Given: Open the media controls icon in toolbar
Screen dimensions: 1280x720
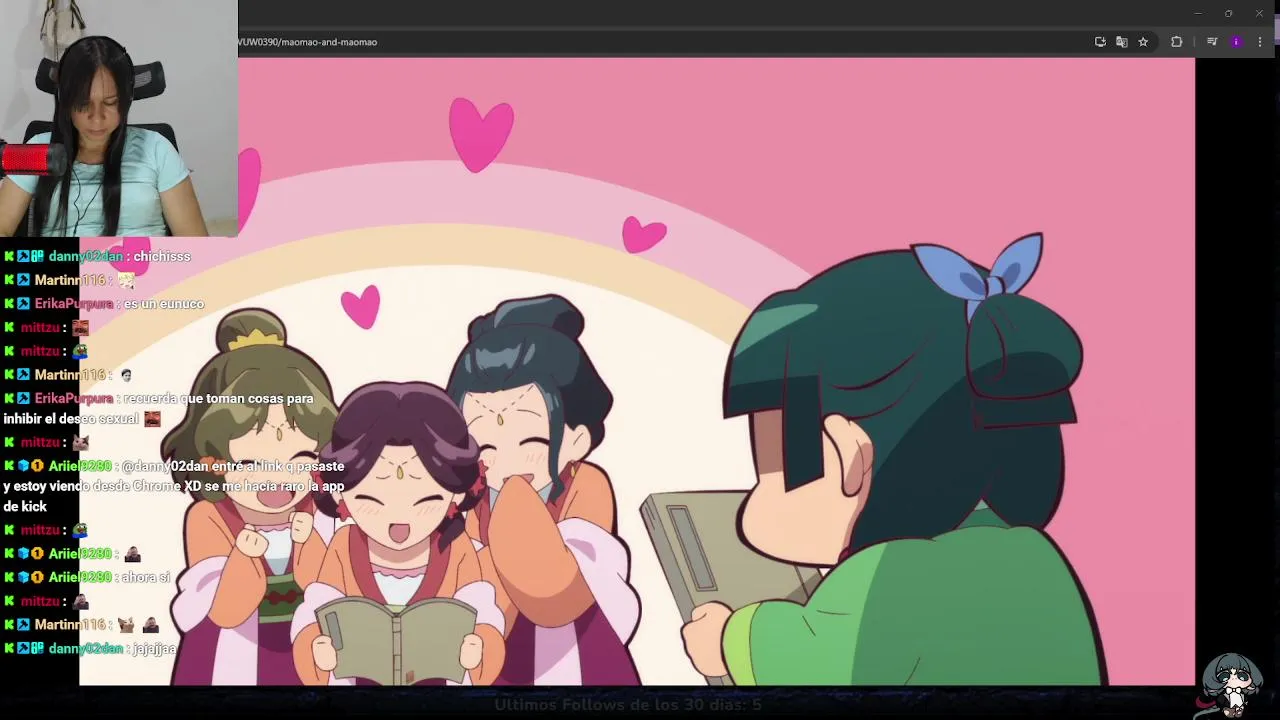Looking at the screenshot, I should tap(1212, 42).
